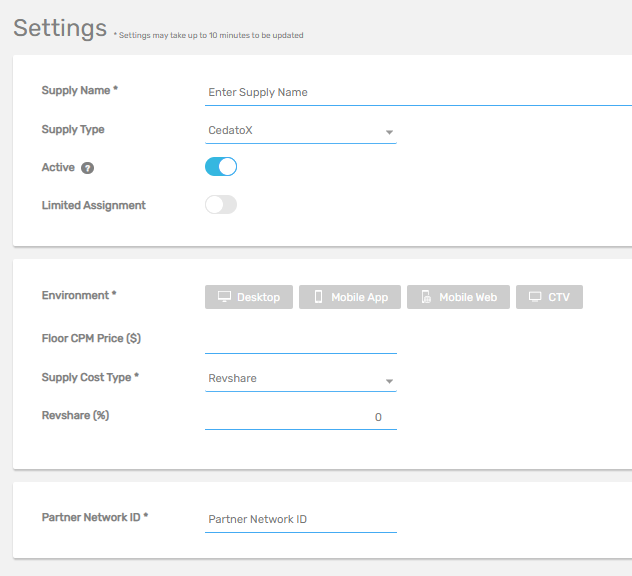Click the Settings page heading
The height and width of the screenshot is (576, 632).
[x=60, y=28]
